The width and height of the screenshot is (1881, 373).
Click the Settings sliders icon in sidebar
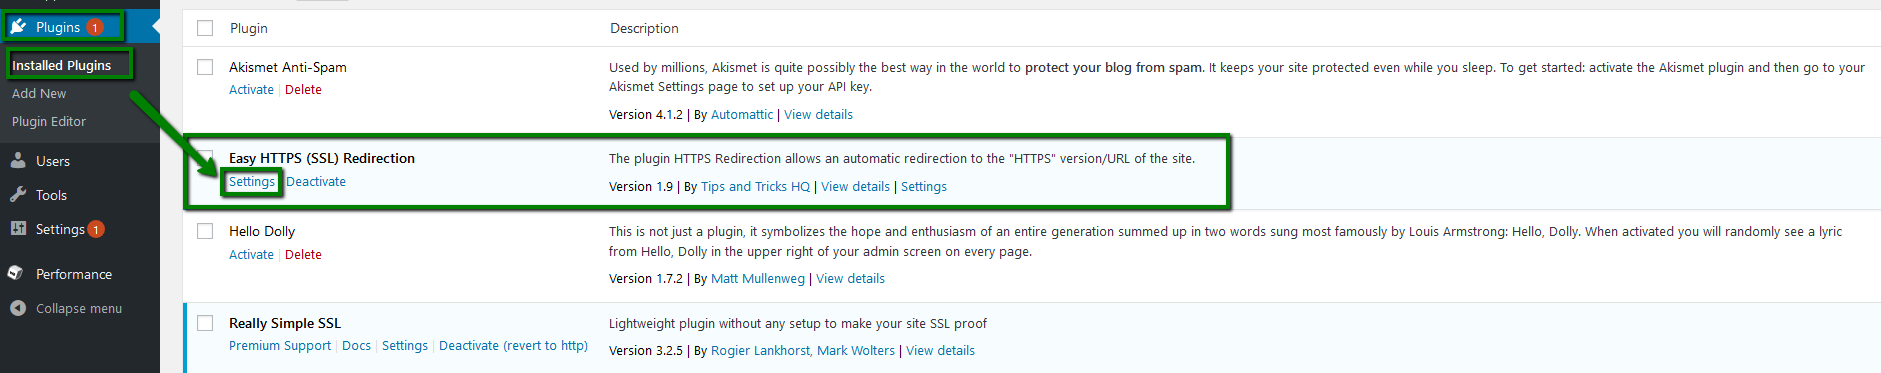[18, 229]
